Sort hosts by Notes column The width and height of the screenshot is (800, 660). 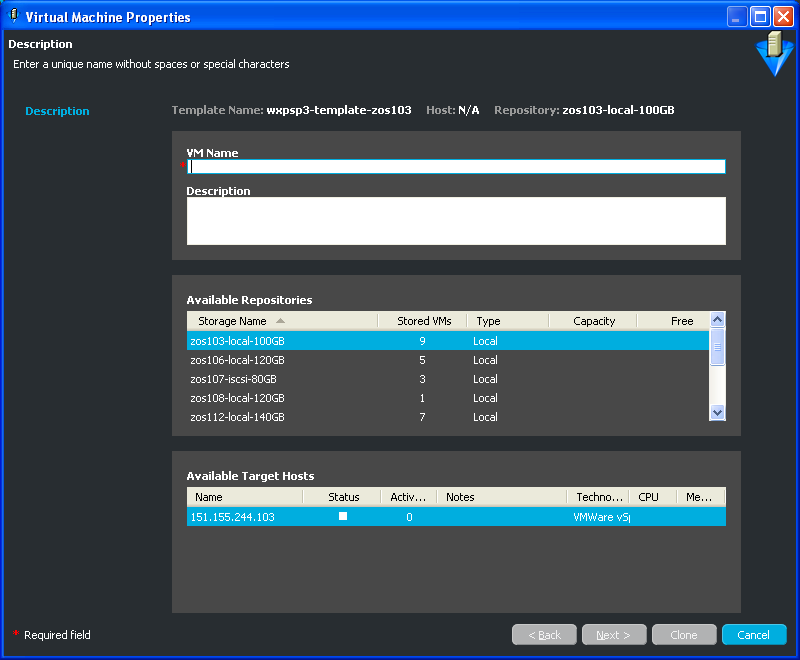pos(502,497)
